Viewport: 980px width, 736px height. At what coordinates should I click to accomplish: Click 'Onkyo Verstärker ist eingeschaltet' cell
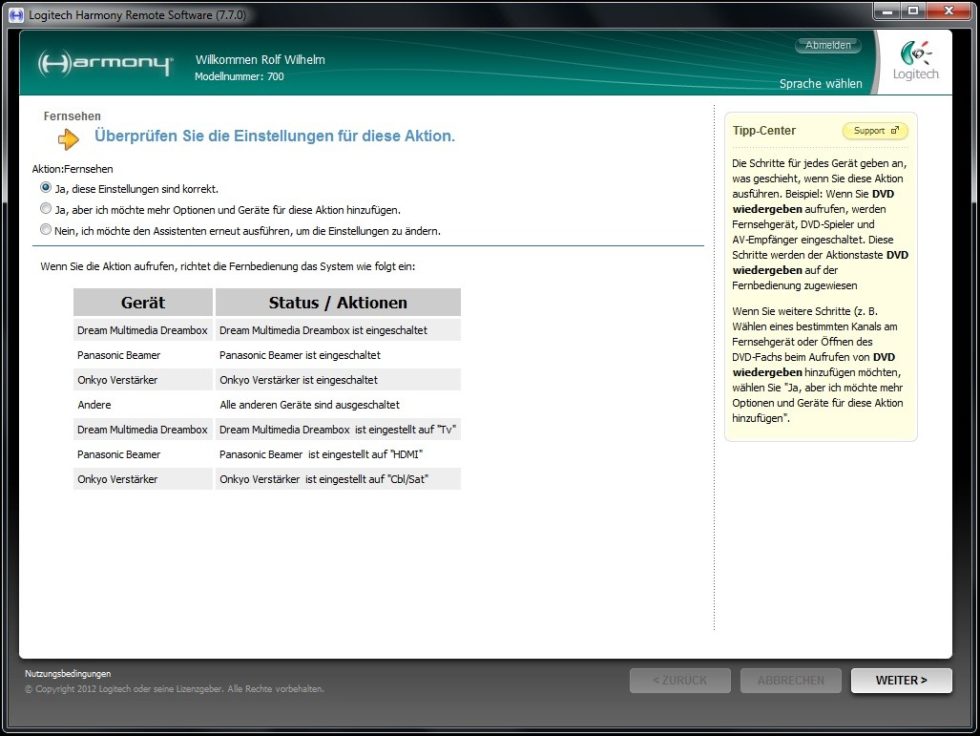(338, 380)
